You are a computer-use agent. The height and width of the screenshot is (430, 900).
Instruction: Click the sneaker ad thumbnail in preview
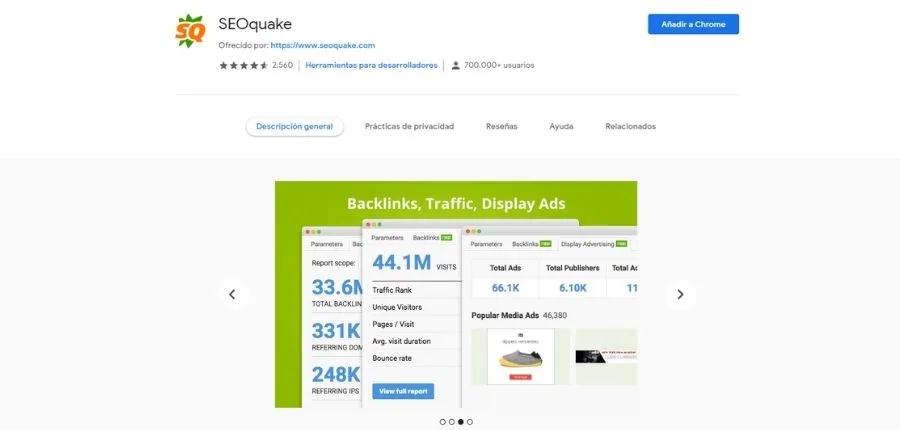click(x=520, y=357)
